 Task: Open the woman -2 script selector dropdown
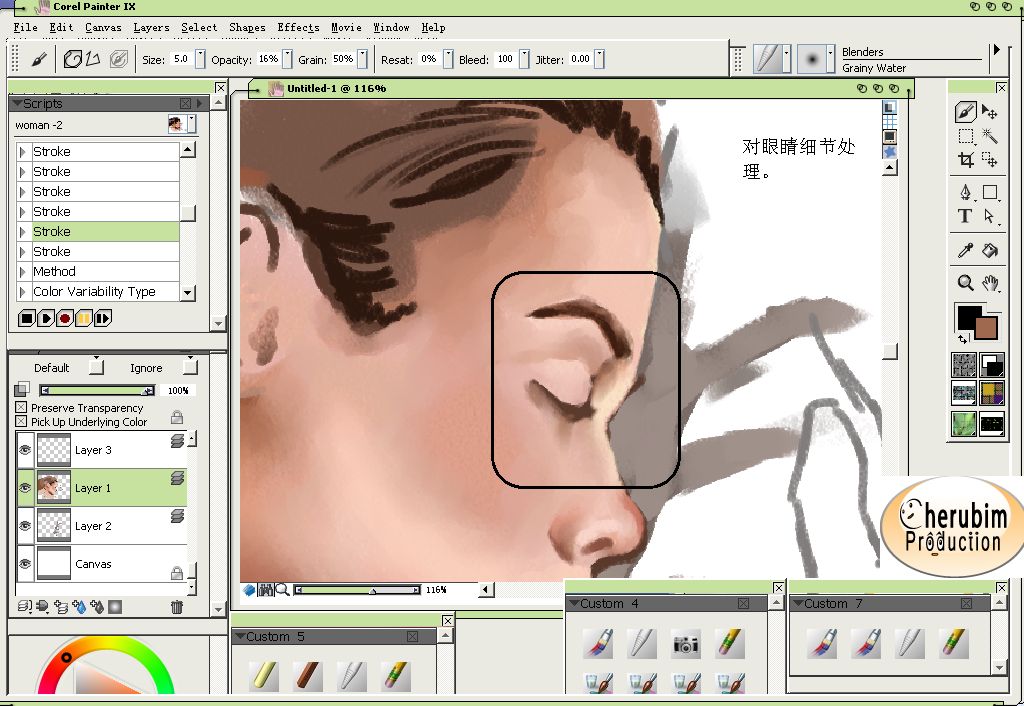pos(191,124)
